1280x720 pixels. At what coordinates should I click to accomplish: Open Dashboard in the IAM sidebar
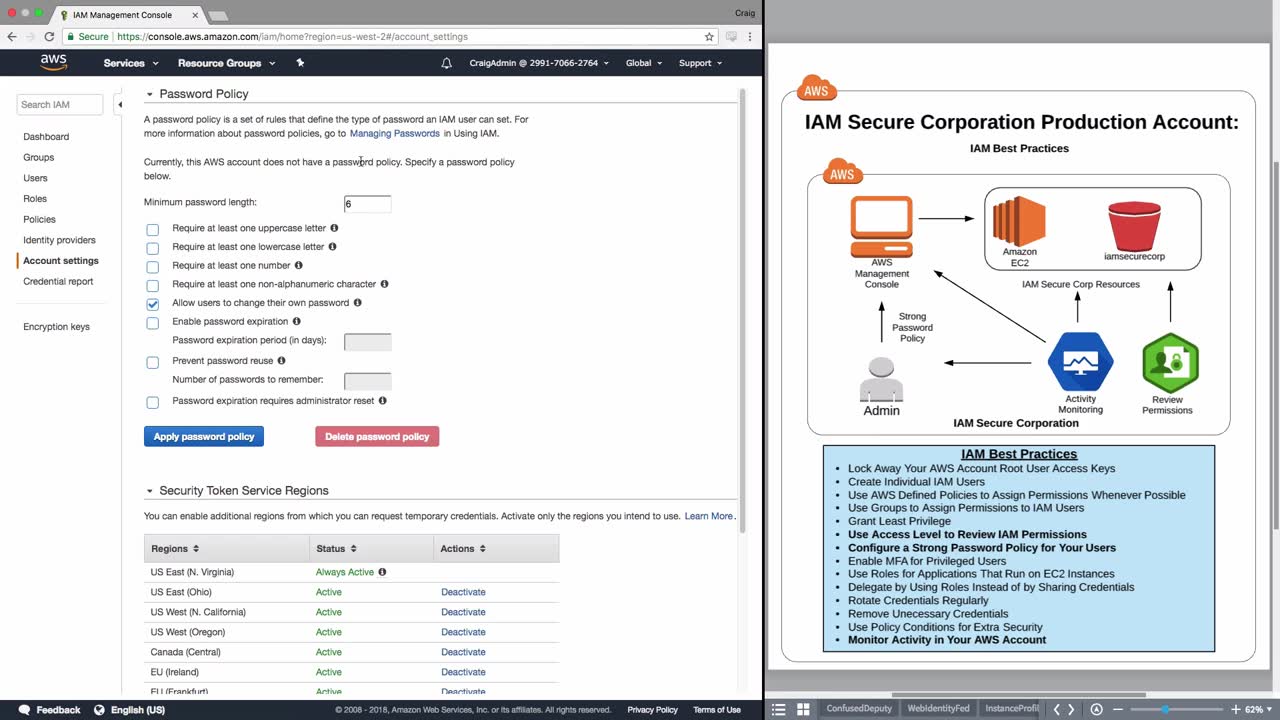[x=46, y=136]
